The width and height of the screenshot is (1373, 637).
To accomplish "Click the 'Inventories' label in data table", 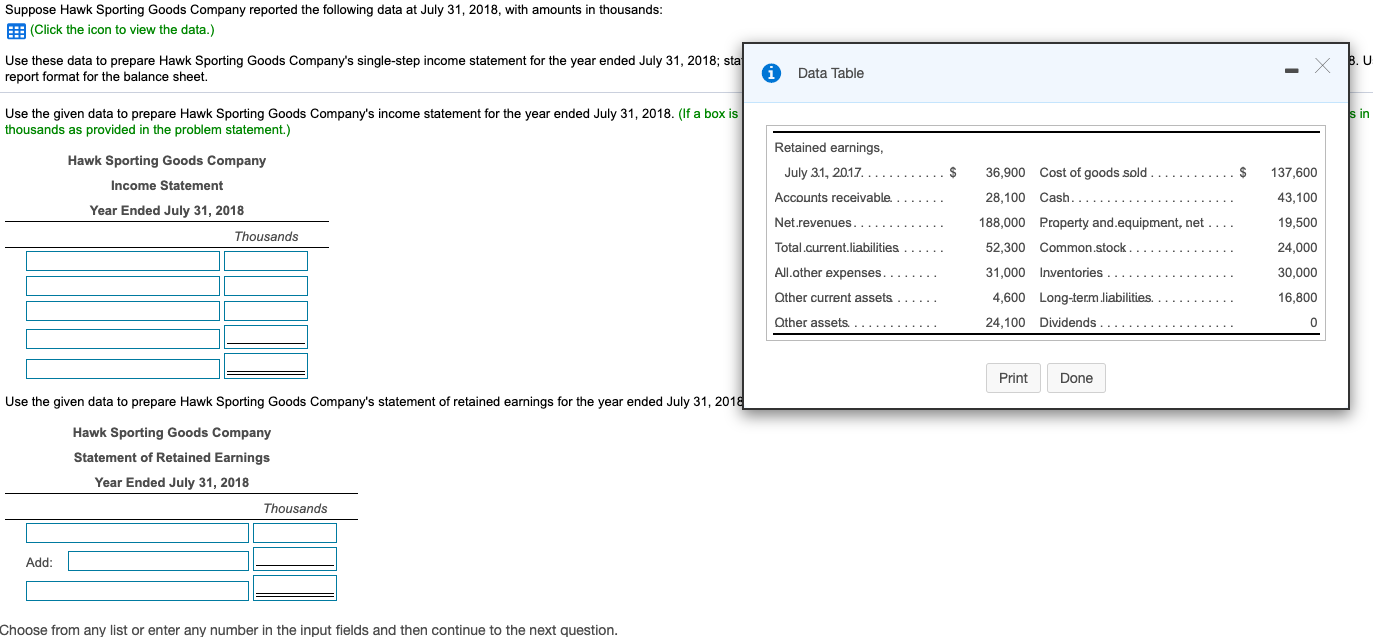I will pos(1071,272).
